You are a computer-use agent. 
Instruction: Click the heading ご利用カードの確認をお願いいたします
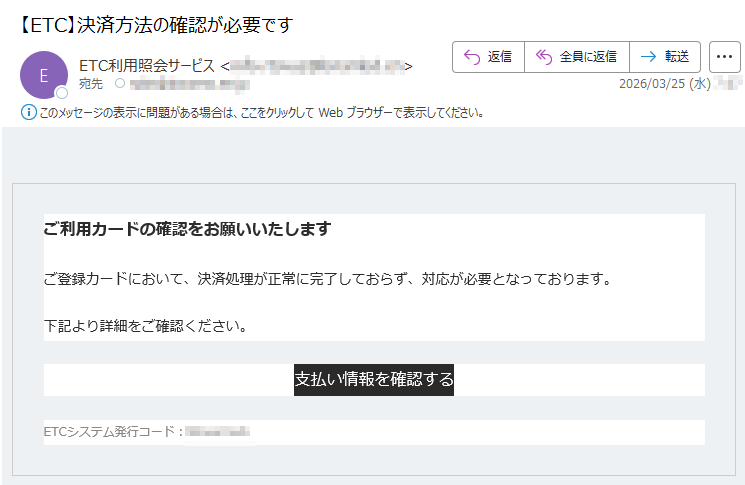(x=187, y=229)
